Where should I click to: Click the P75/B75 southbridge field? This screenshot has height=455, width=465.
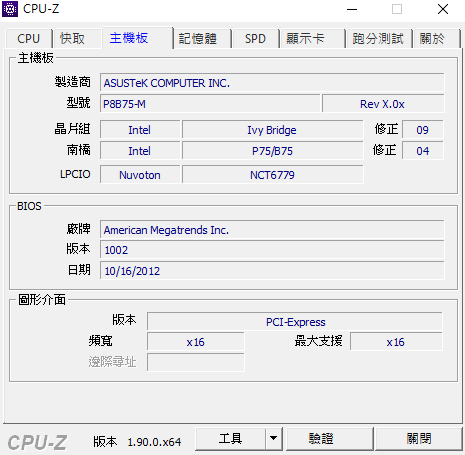pos(272,151)
